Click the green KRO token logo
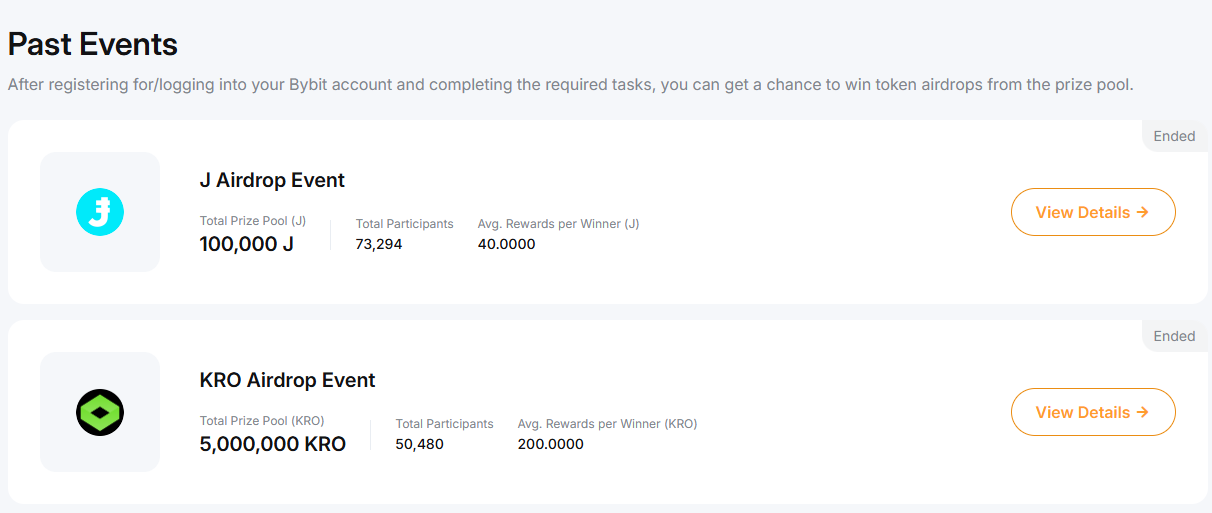This screenshot has width=1212, height=513. point(100,412)
